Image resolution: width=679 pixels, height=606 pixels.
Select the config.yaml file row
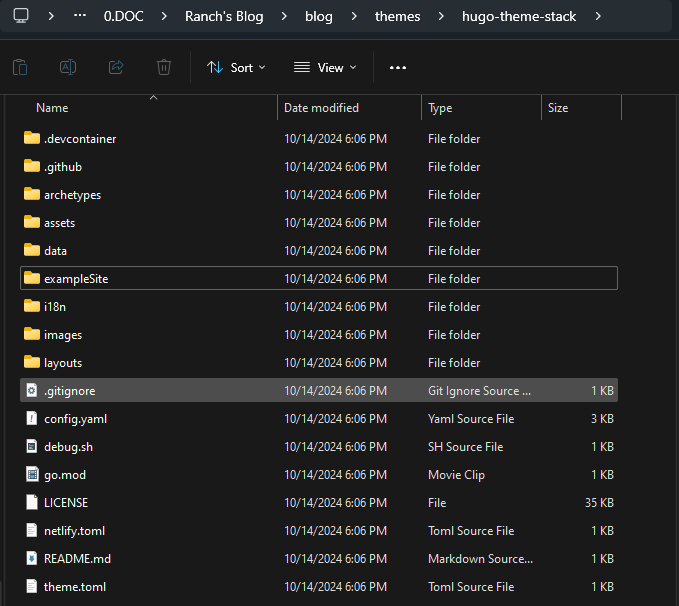[x=75, y=419]
